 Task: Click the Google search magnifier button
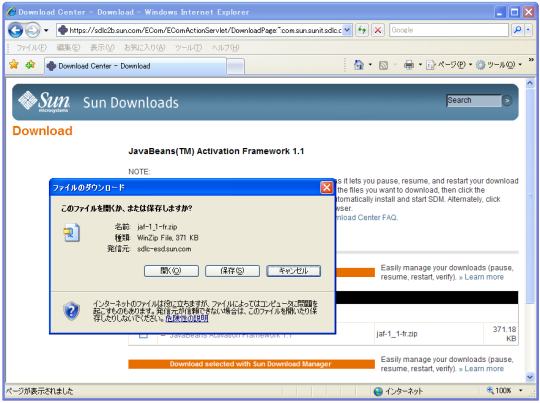point(517,30)
